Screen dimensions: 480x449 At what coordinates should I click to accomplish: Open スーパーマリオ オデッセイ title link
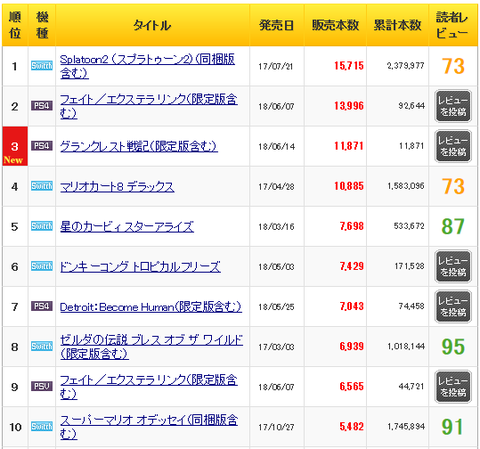[148, 427]
